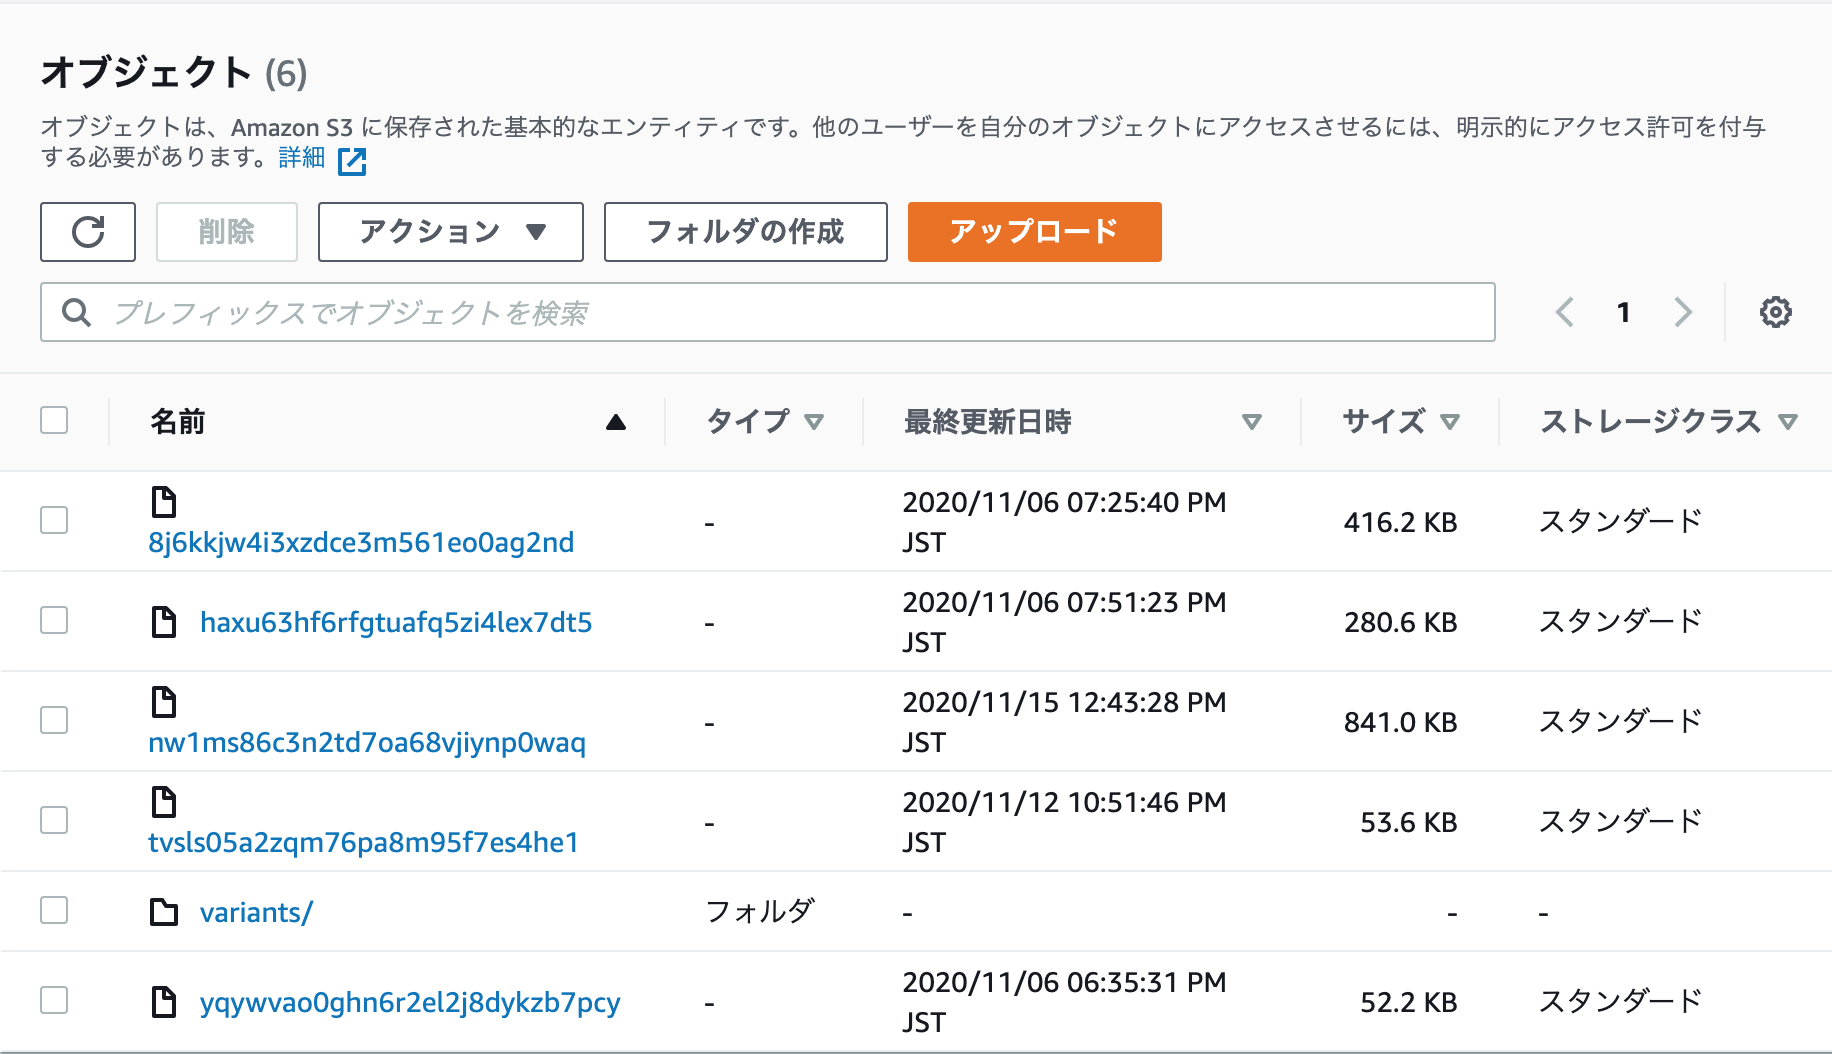This screenshot has width=1832, height=1054.
Task: Click the search magnifier icon
Action: point(76,313)
